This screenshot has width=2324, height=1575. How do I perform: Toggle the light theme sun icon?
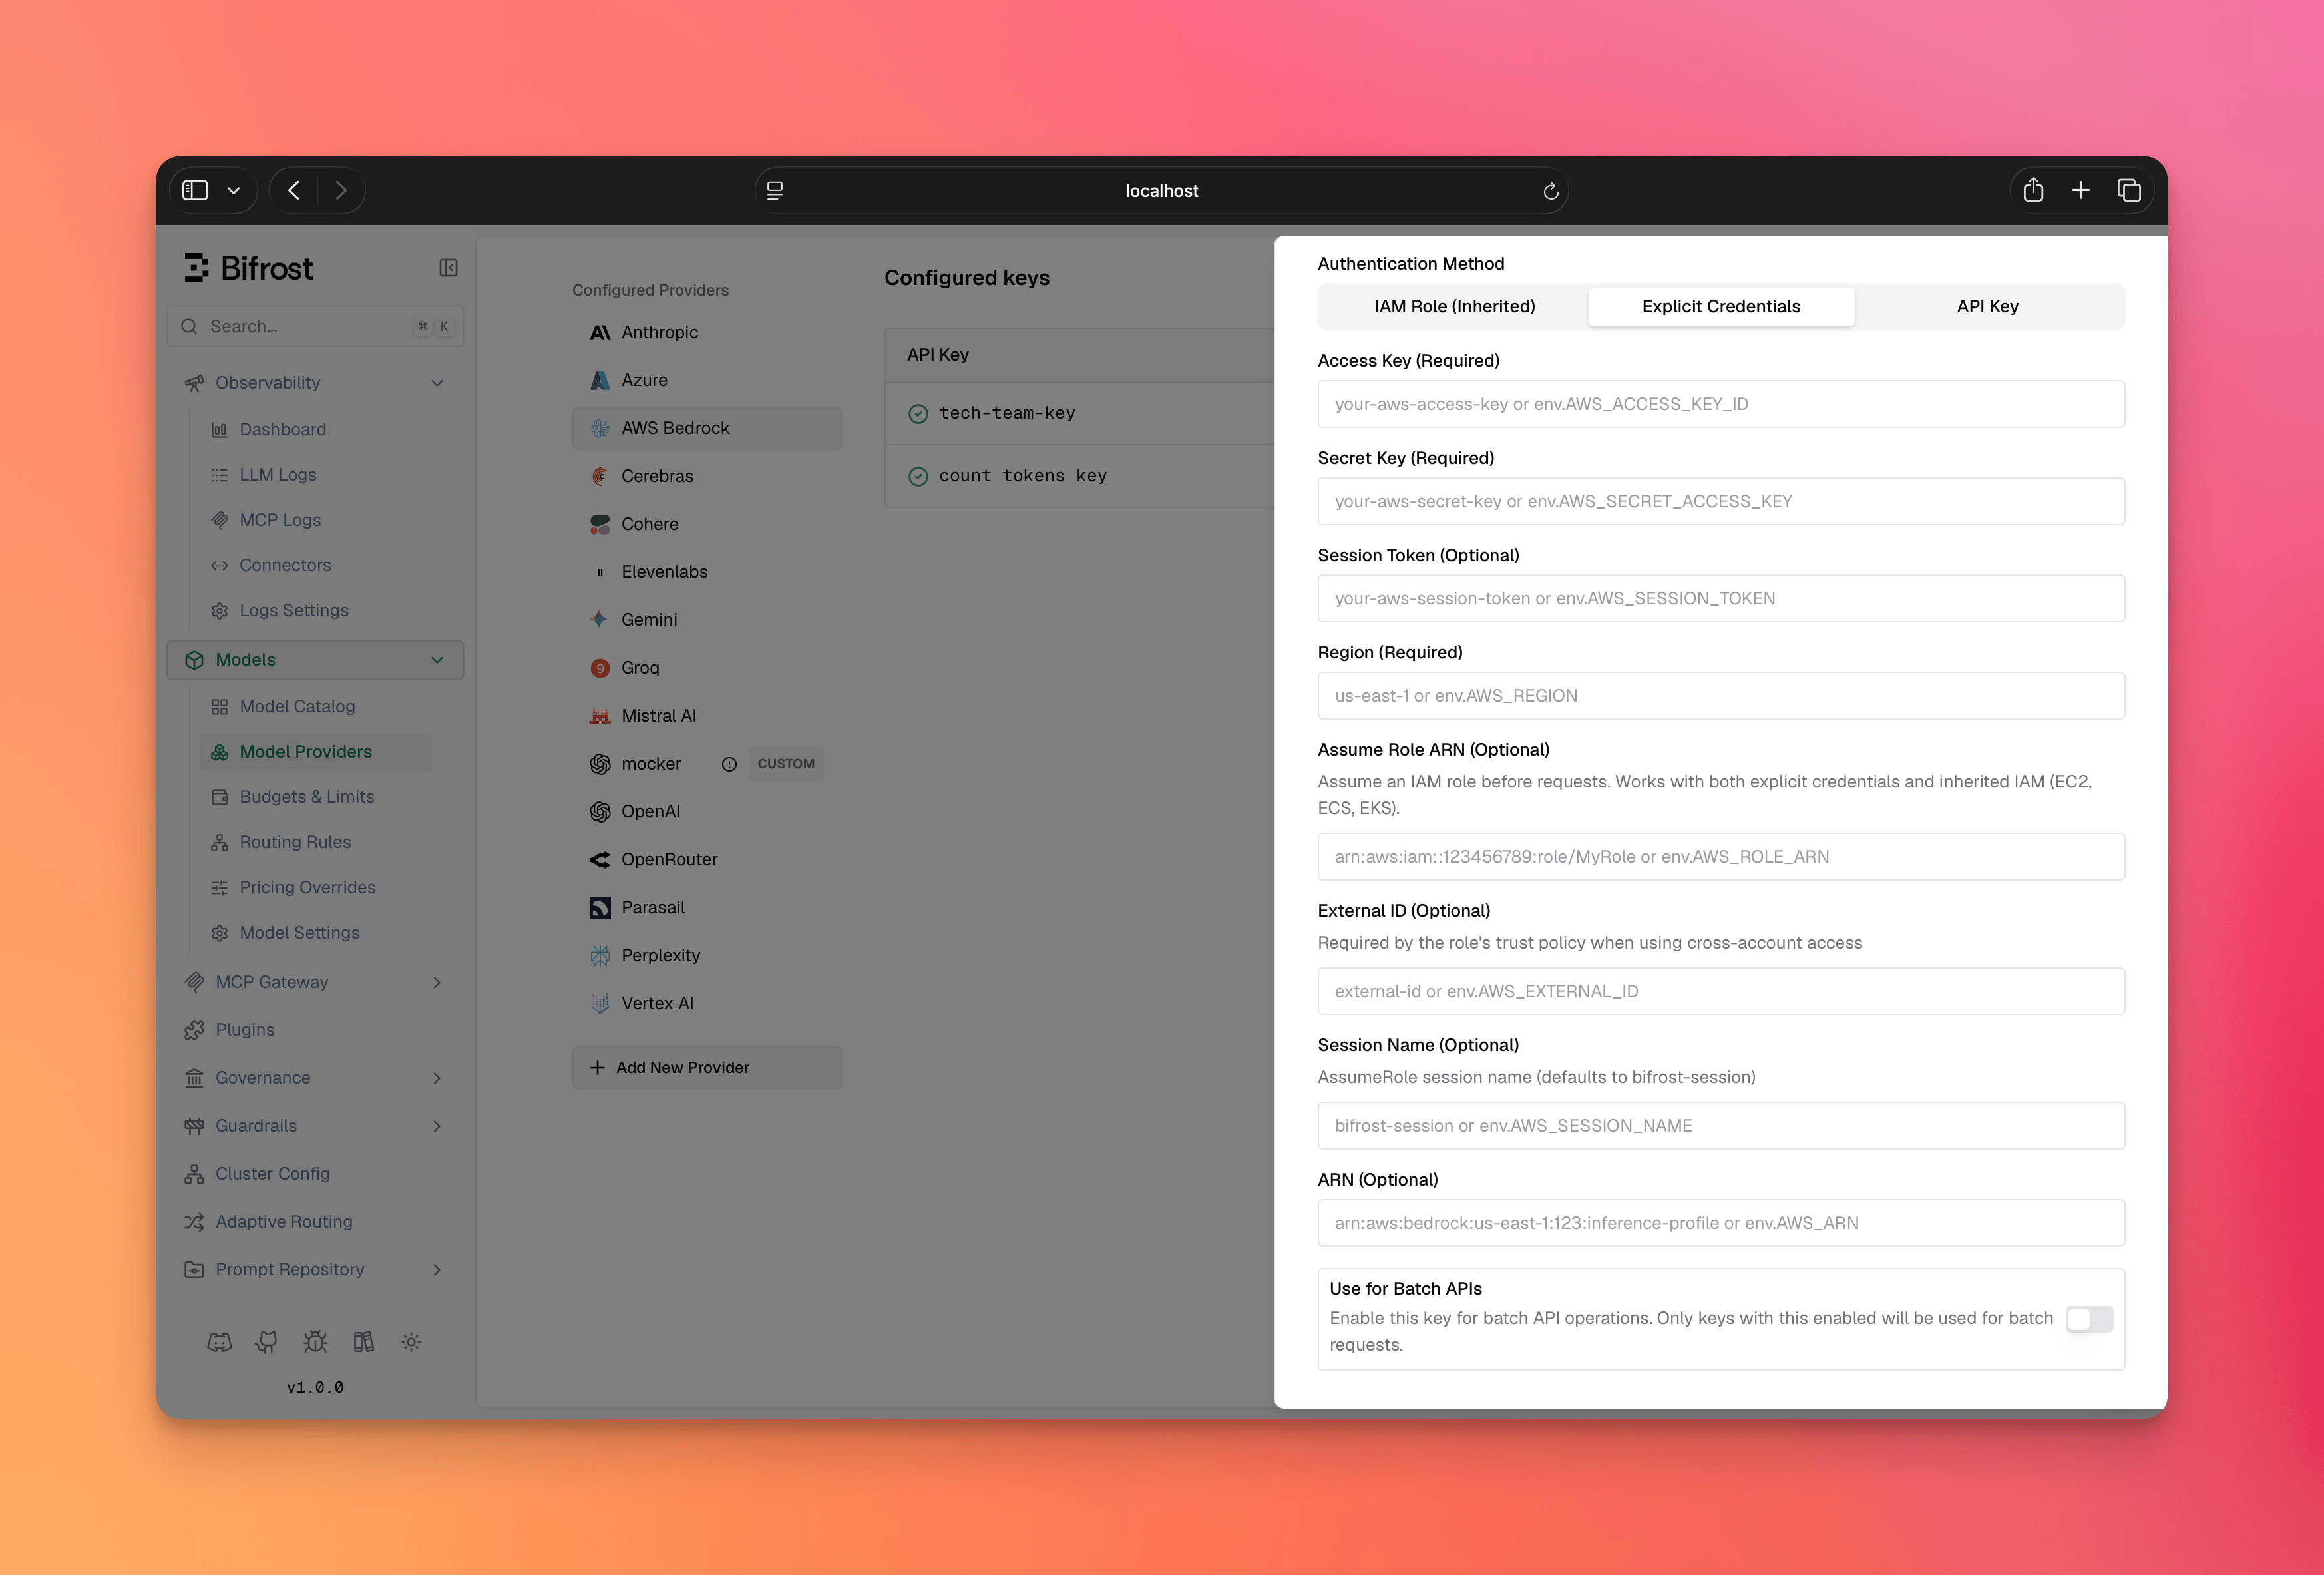tap(411, 1342)
